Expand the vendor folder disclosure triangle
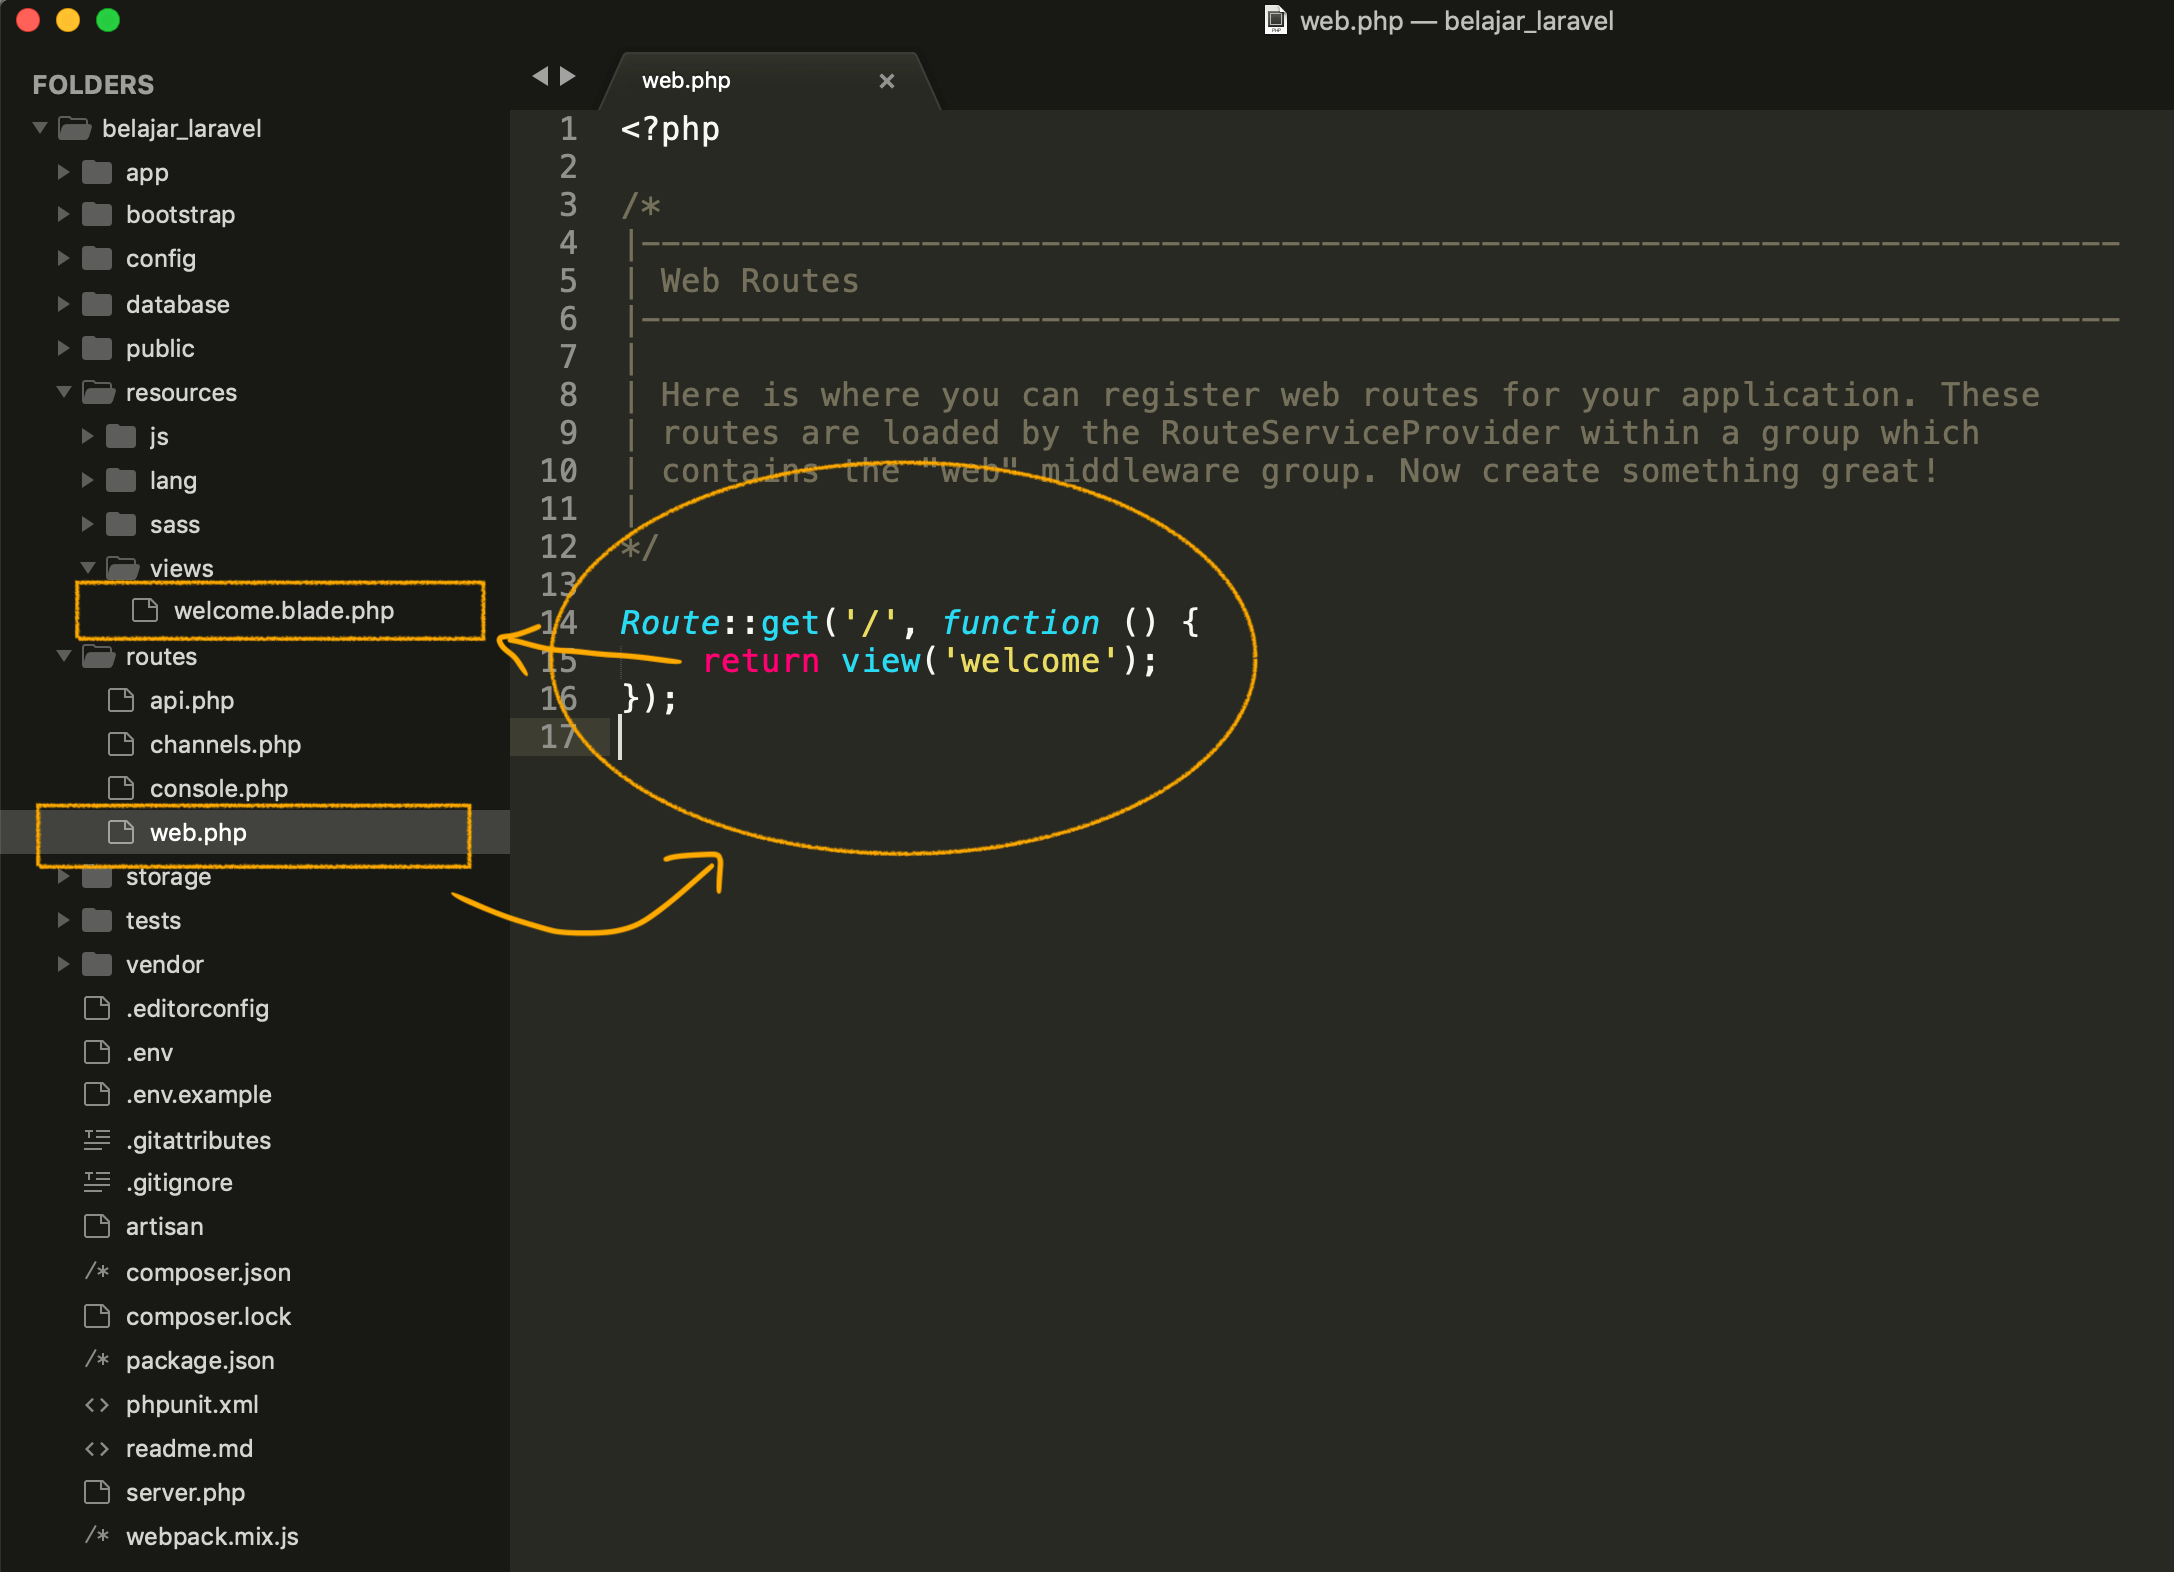2174x1572 pixels. tap(63, 964)
